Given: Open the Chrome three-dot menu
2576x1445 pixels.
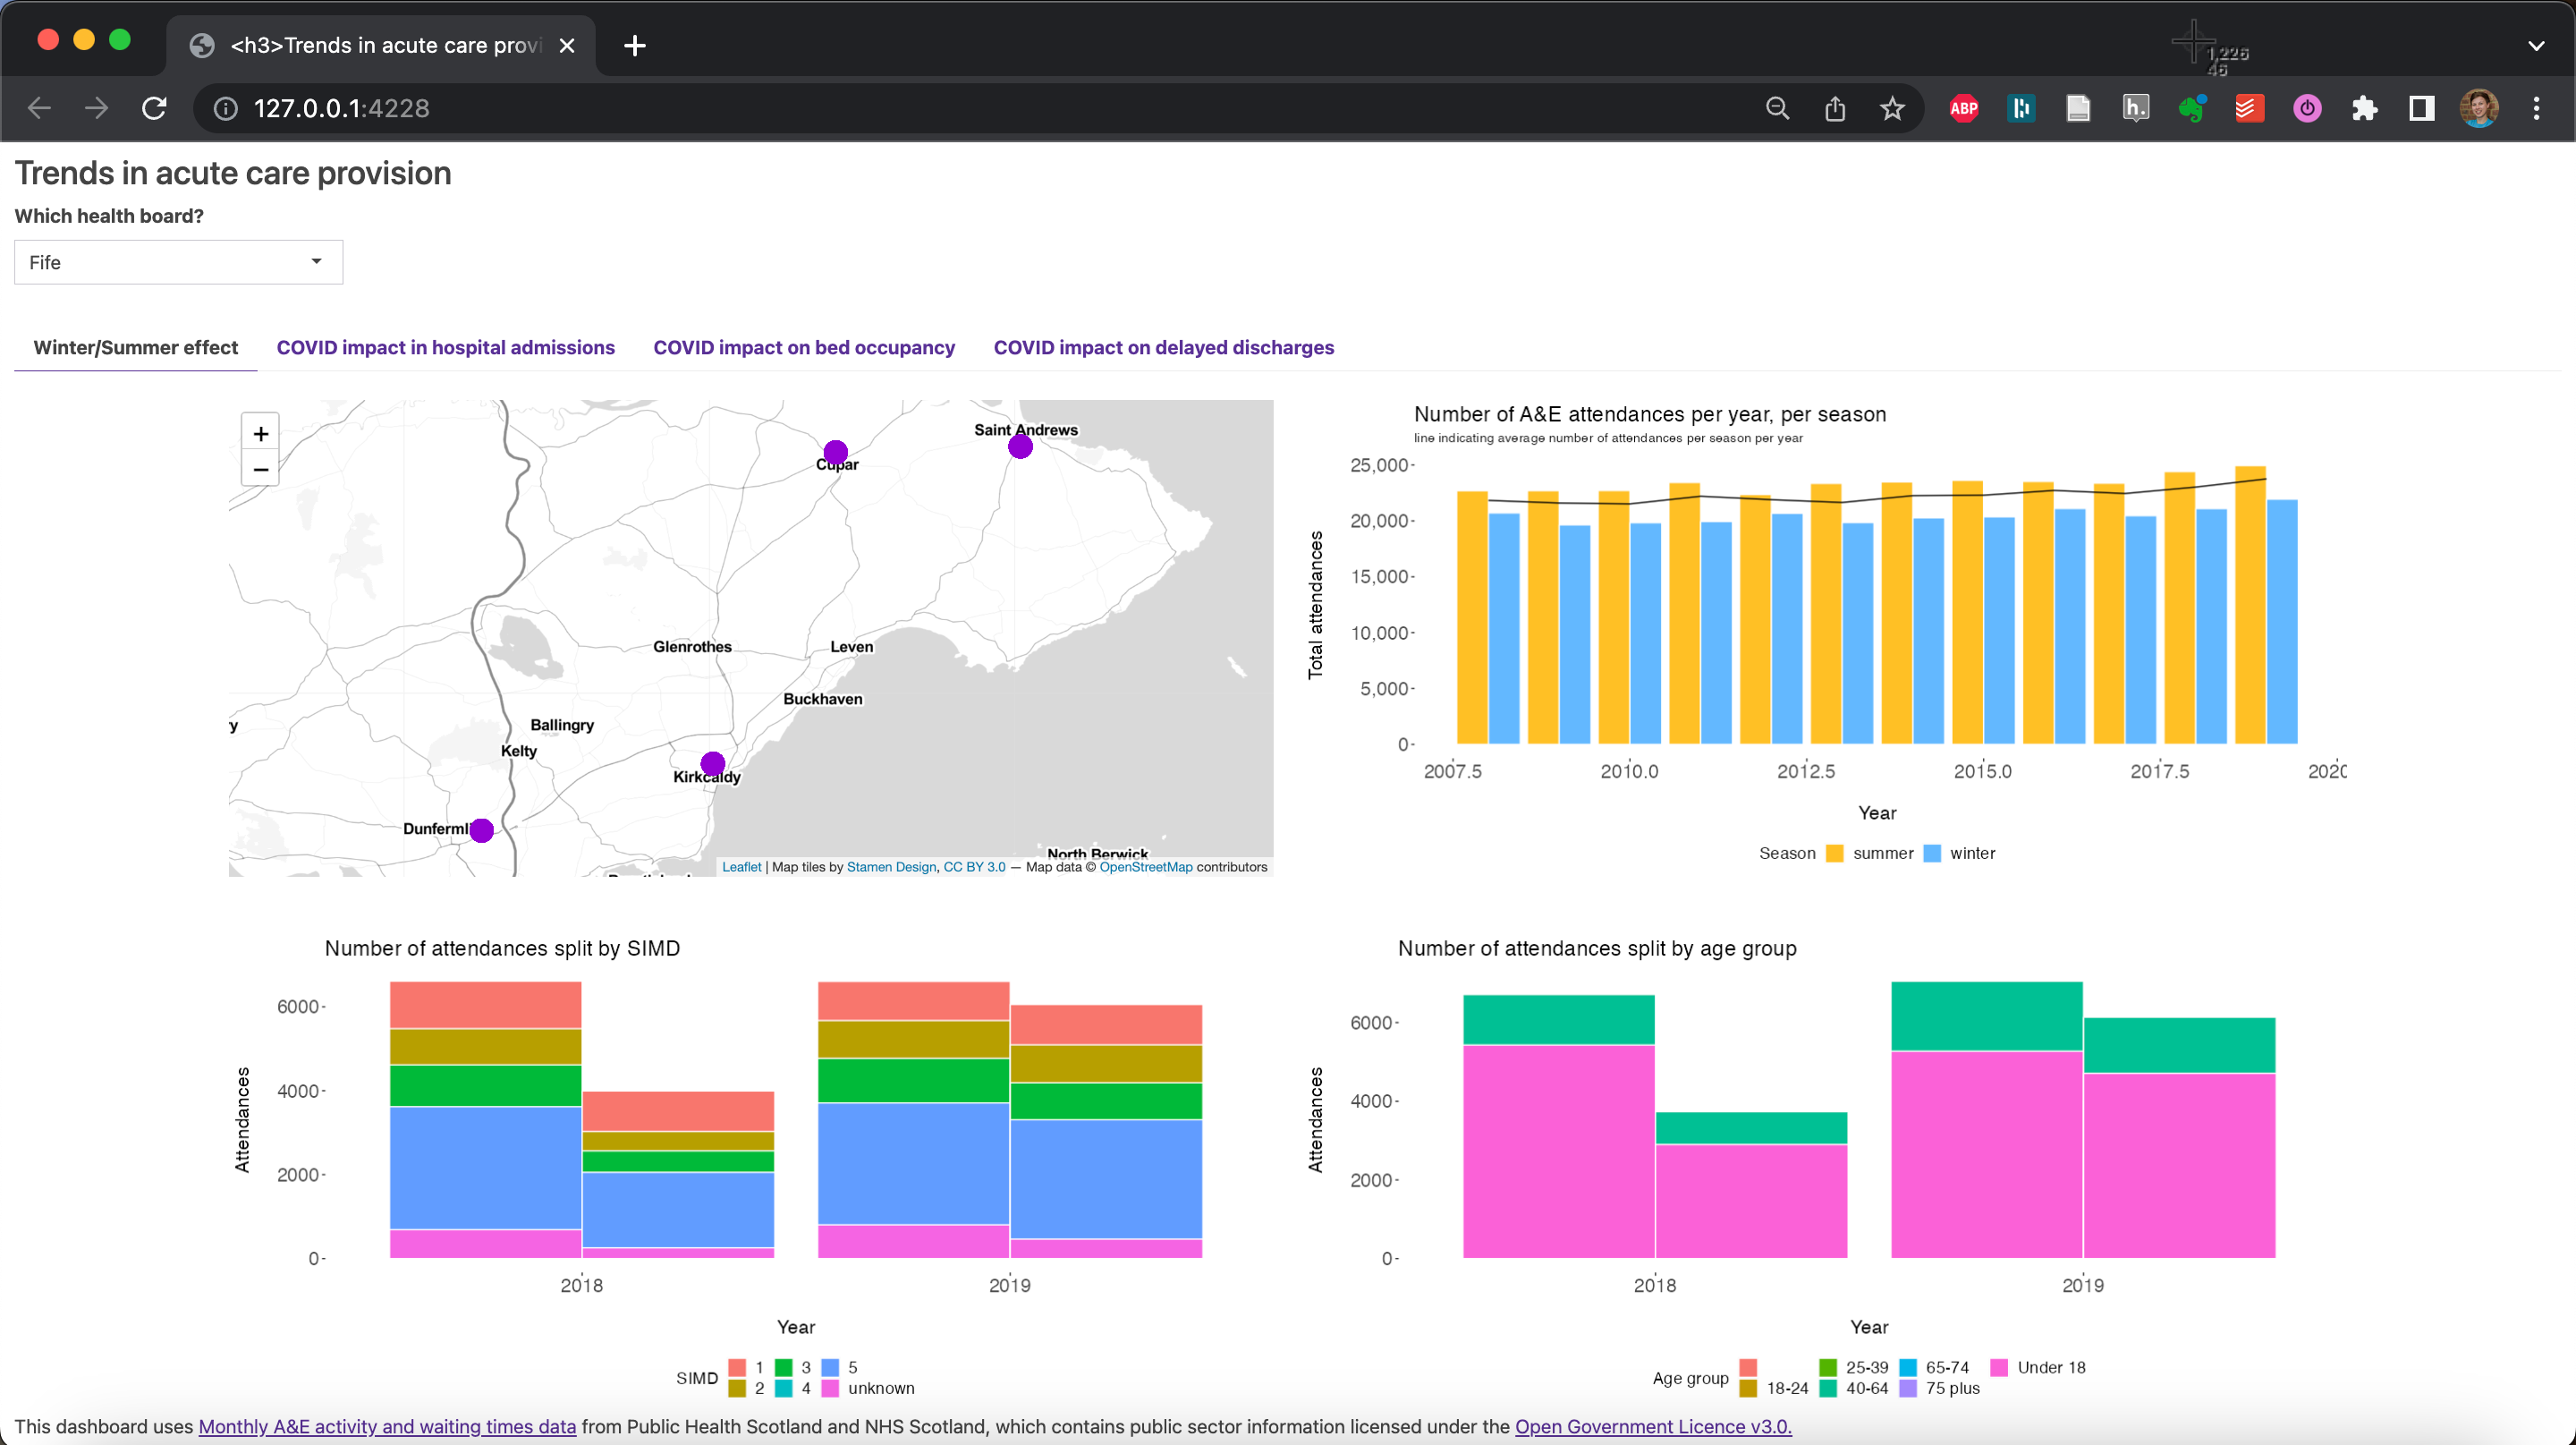Looking at the screenshot, I should point(2536,108).
